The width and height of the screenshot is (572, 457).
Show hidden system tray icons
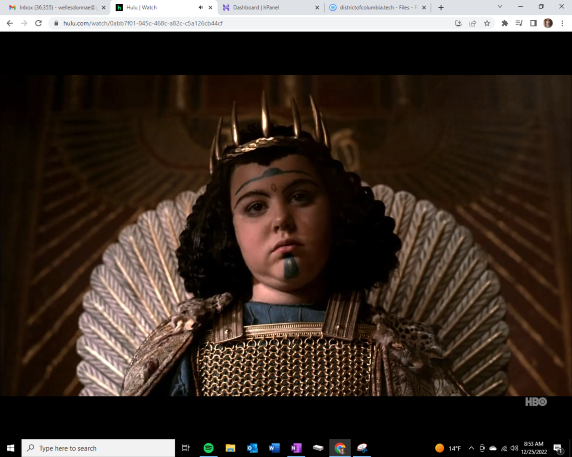(471, 448)
